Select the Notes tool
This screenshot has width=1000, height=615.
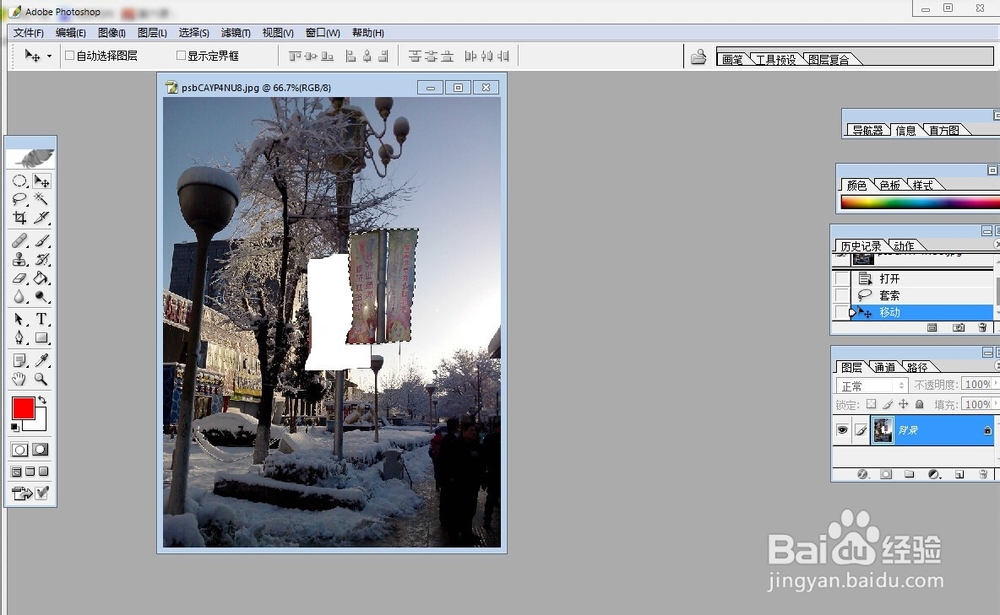click(20, 360)
